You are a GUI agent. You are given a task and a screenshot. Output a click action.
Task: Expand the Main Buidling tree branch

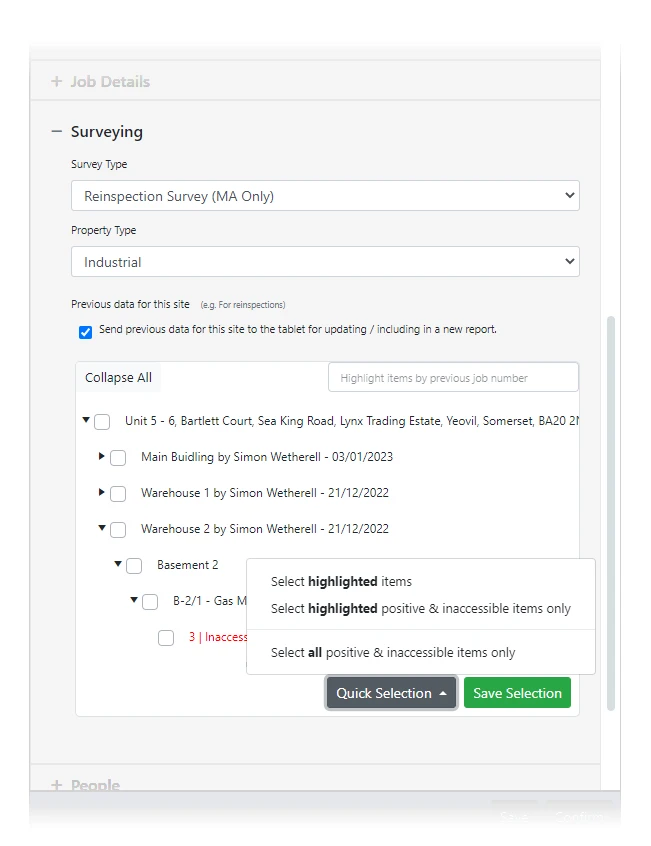101,457
